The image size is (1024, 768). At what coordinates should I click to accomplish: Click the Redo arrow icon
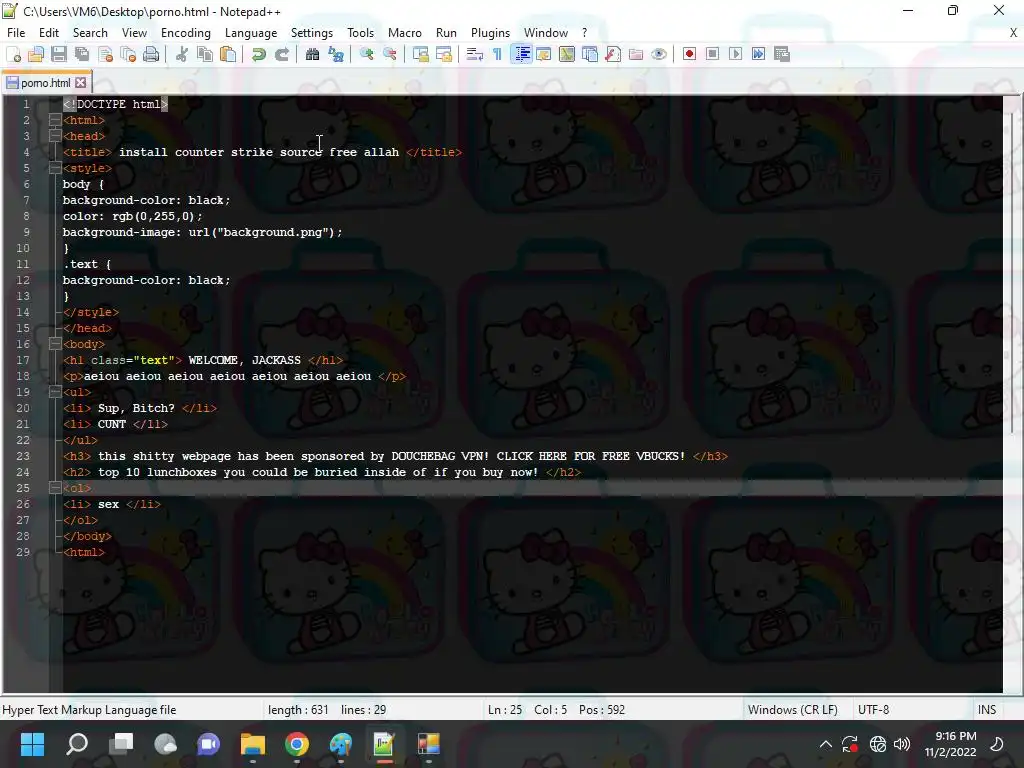click(281, 54)
